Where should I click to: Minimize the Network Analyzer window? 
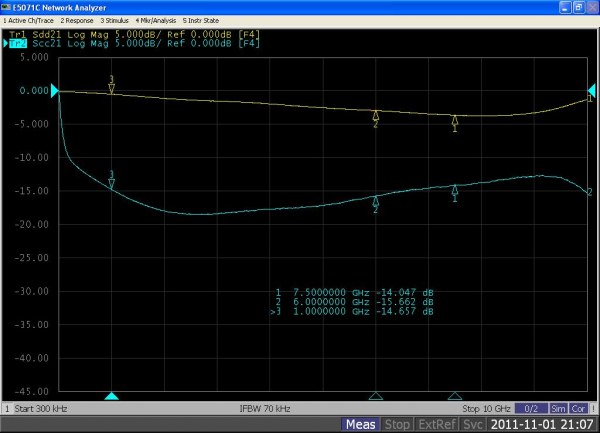pos(565,7)
